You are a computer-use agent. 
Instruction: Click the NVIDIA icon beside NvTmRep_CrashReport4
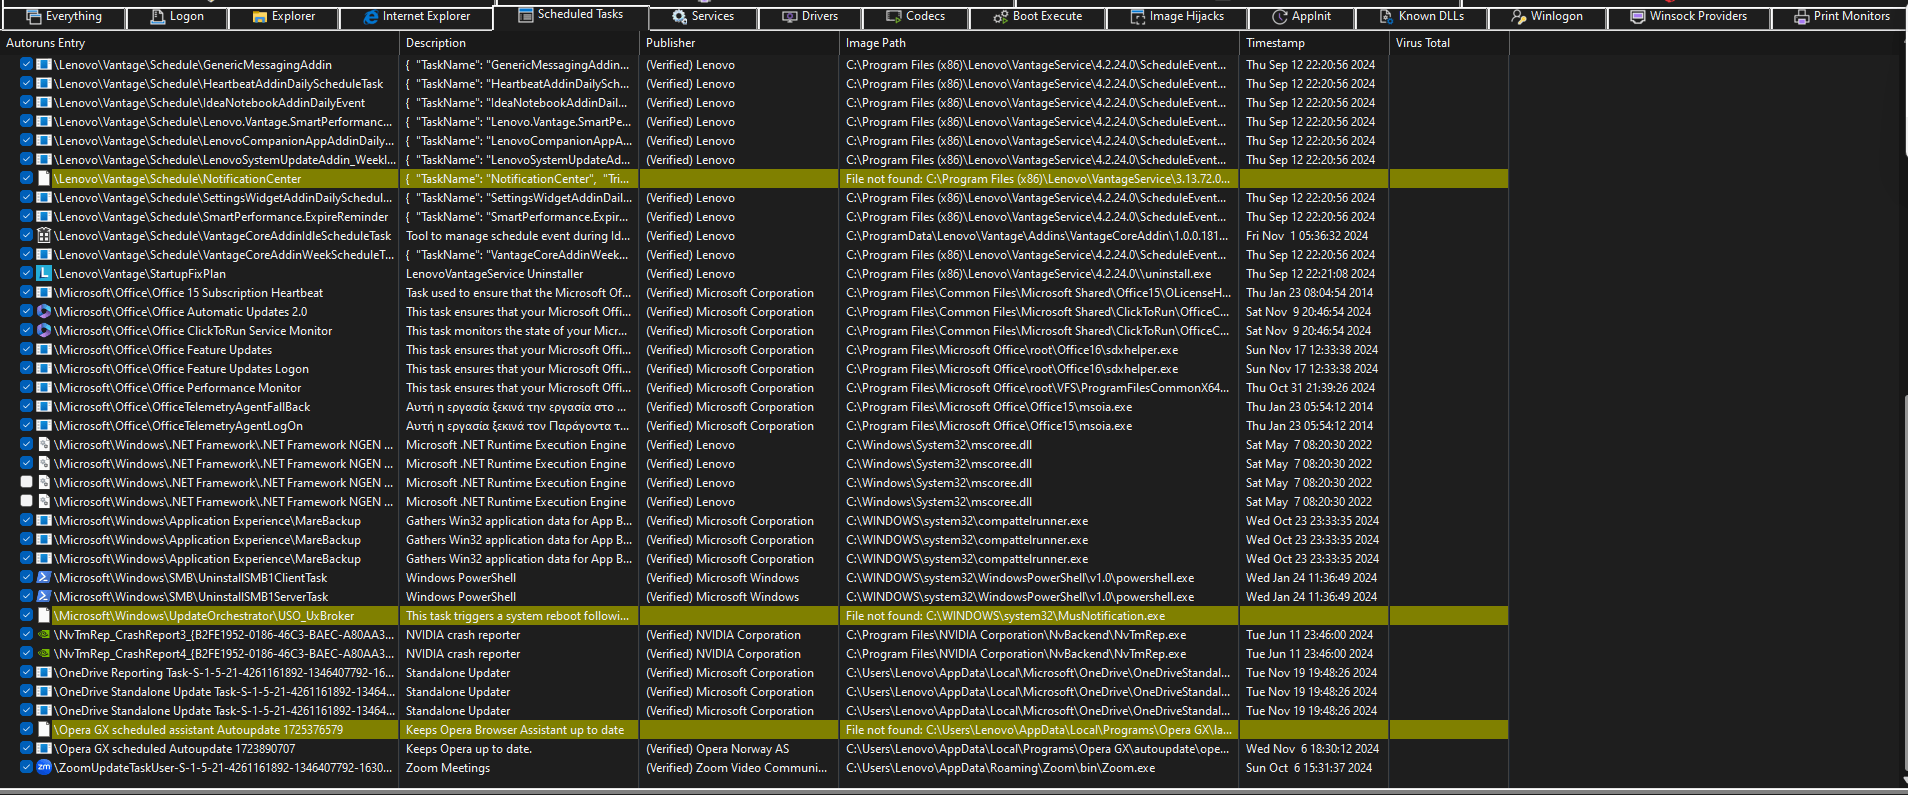[x=44, y=654]
